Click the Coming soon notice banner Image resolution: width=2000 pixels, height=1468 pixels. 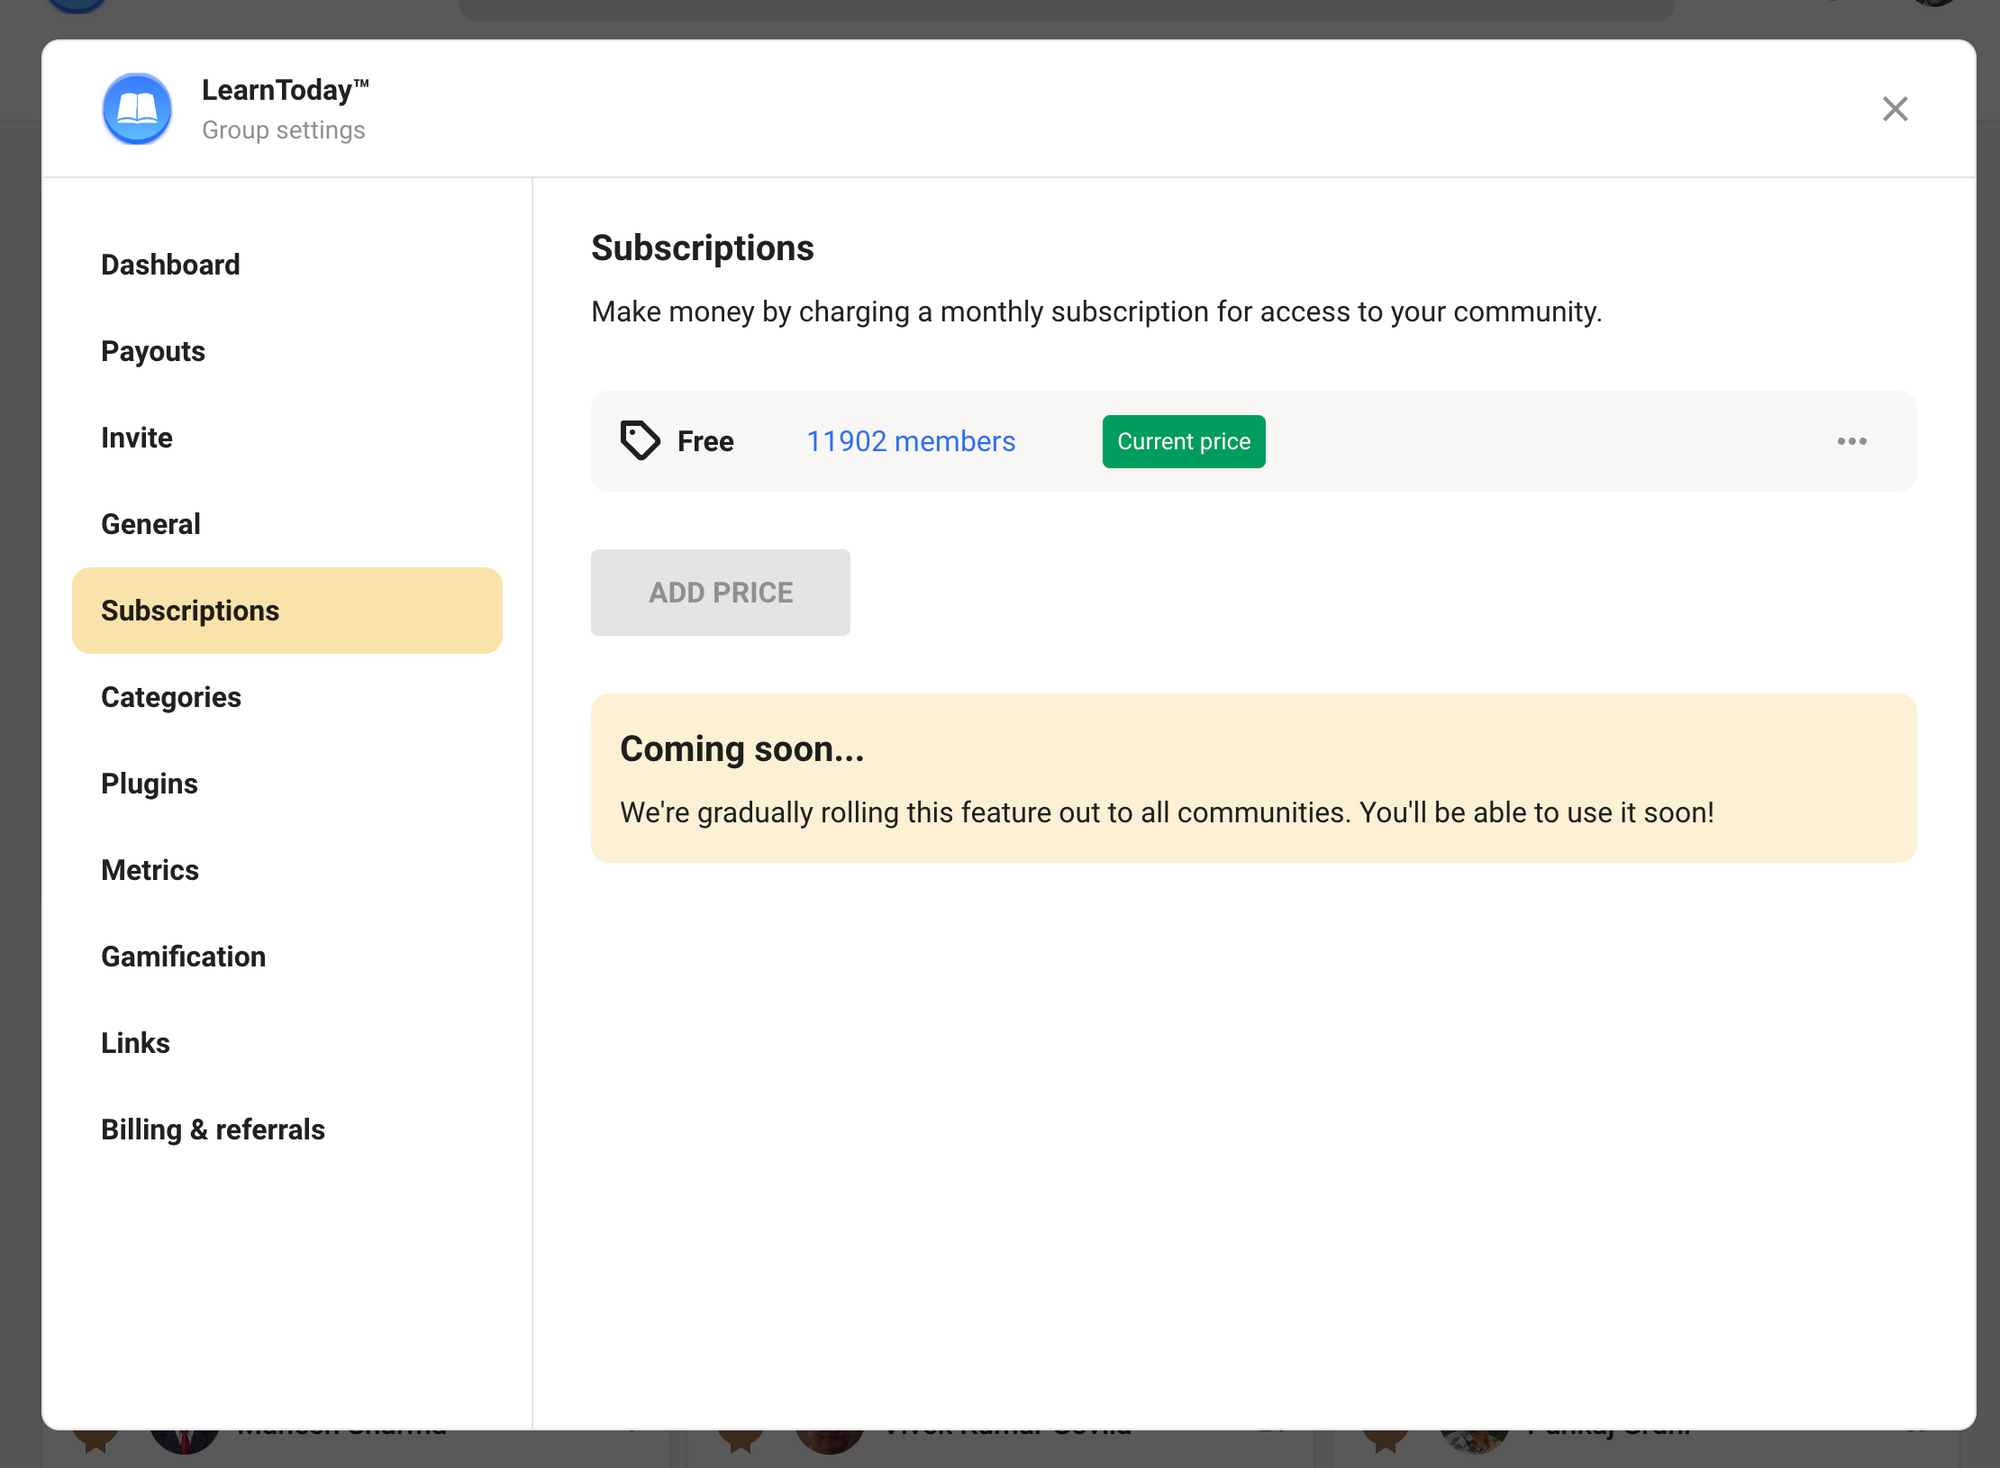(x=1253, y=778)
